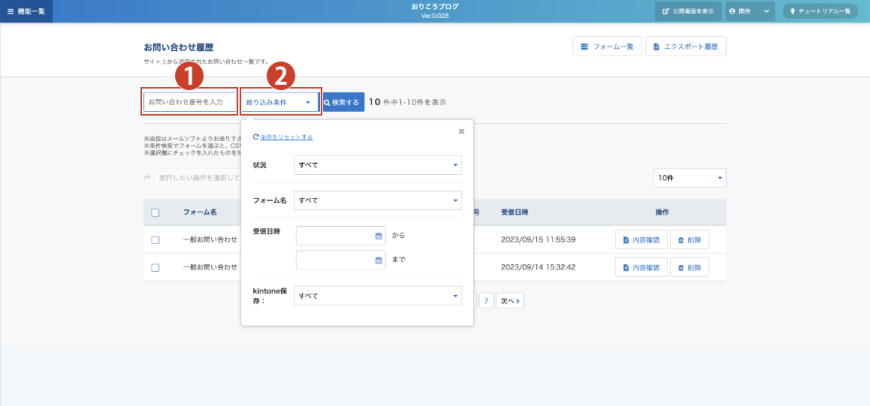Screen dimensions: 870x406
Task: Close the filter popup with the X
Action: tap(461, 131)
